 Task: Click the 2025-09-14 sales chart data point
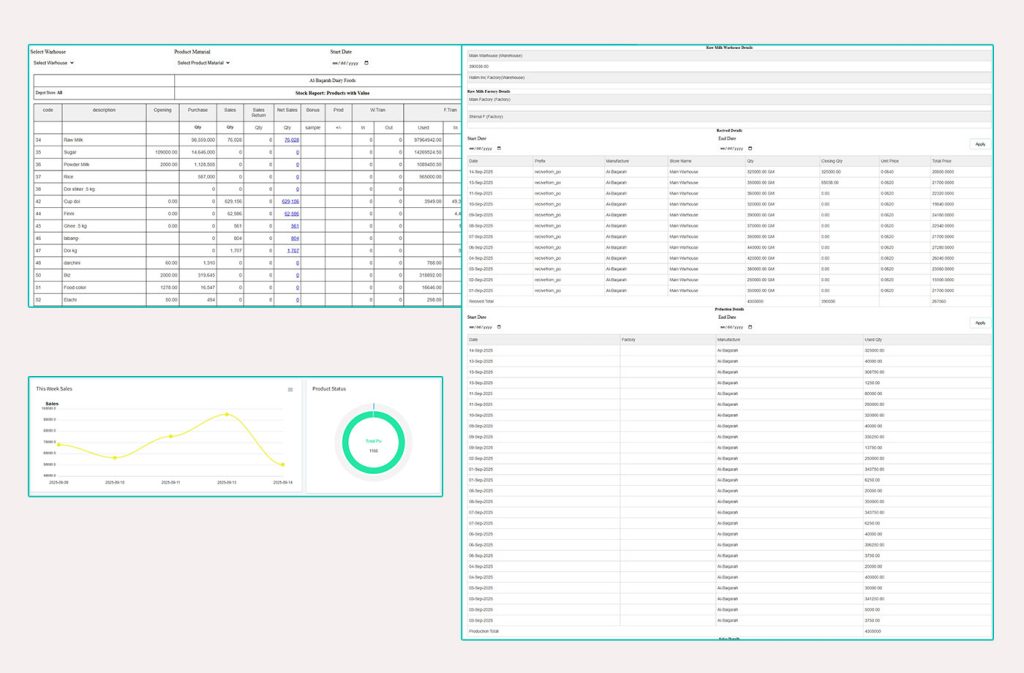point(283,464)
